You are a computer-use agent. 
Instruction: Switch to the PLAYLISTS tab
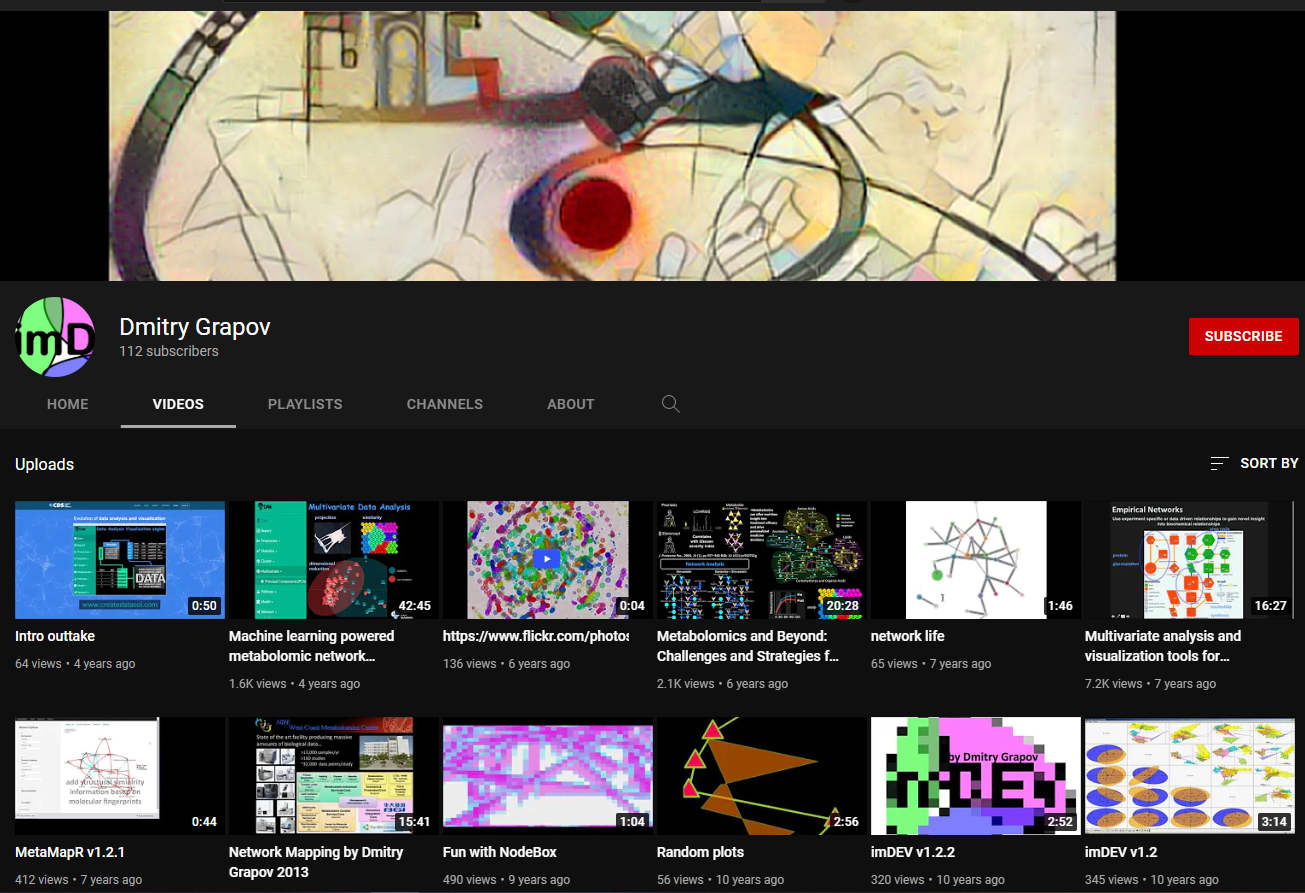305,404
